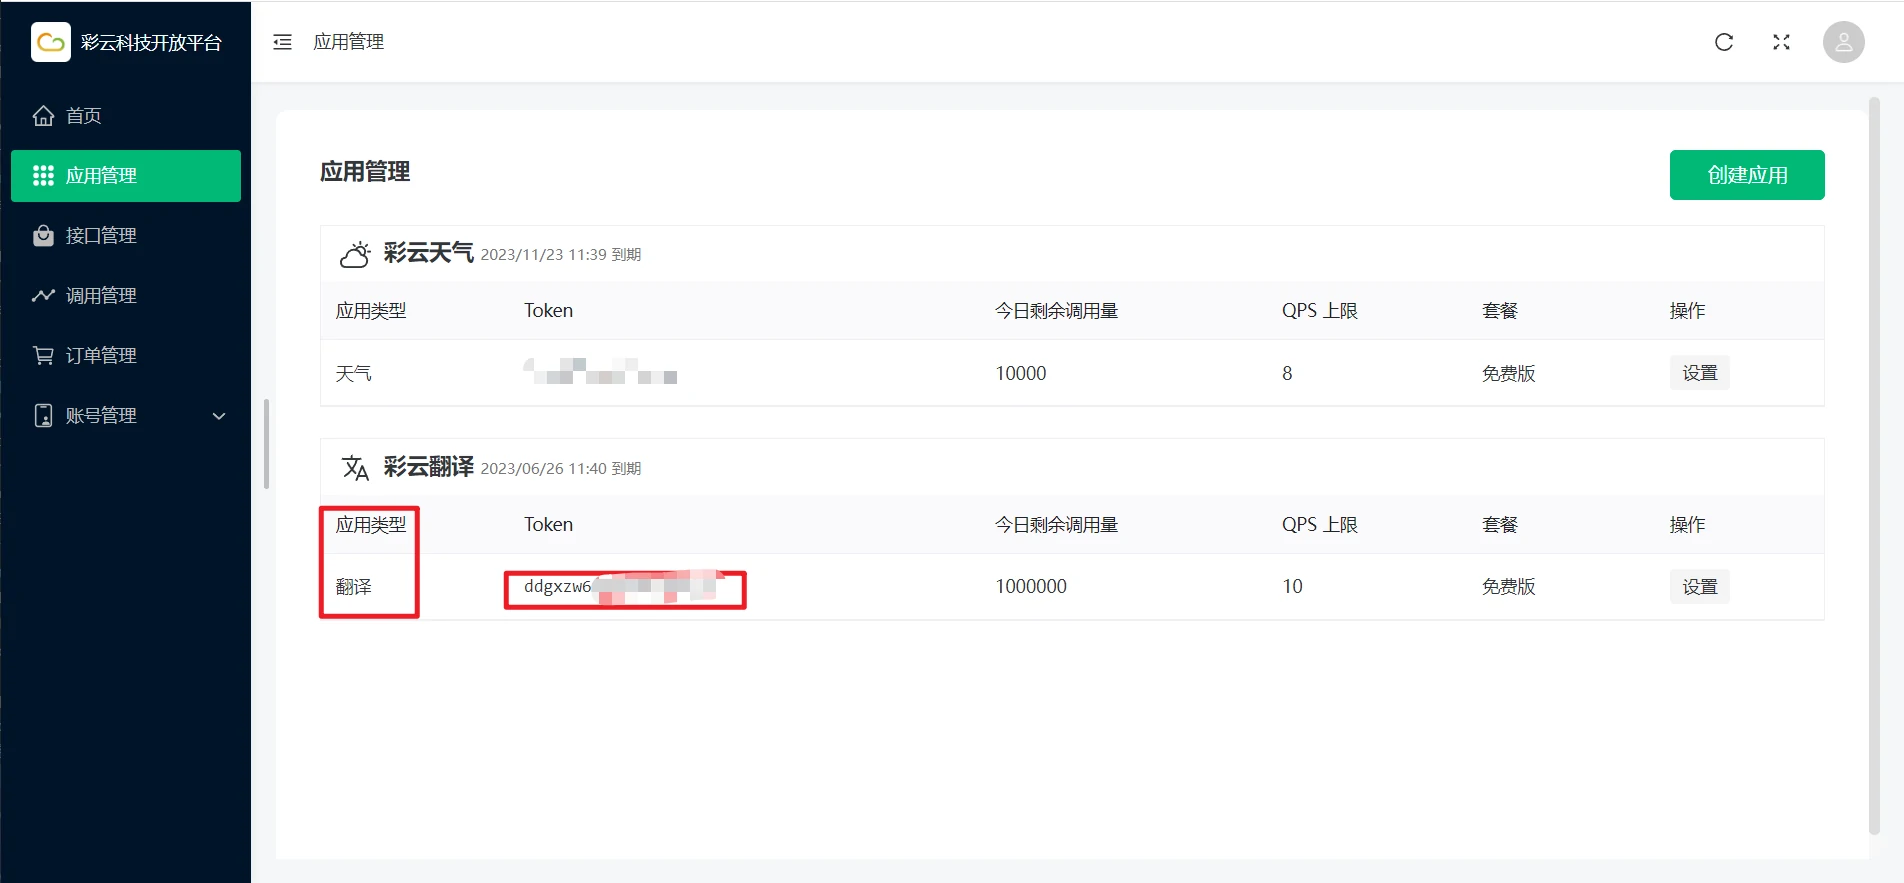Click 设置 for the 翻译 app row
Image resolution: width=1904 pixels, height=883 pixels.
tap(1699, 587)
